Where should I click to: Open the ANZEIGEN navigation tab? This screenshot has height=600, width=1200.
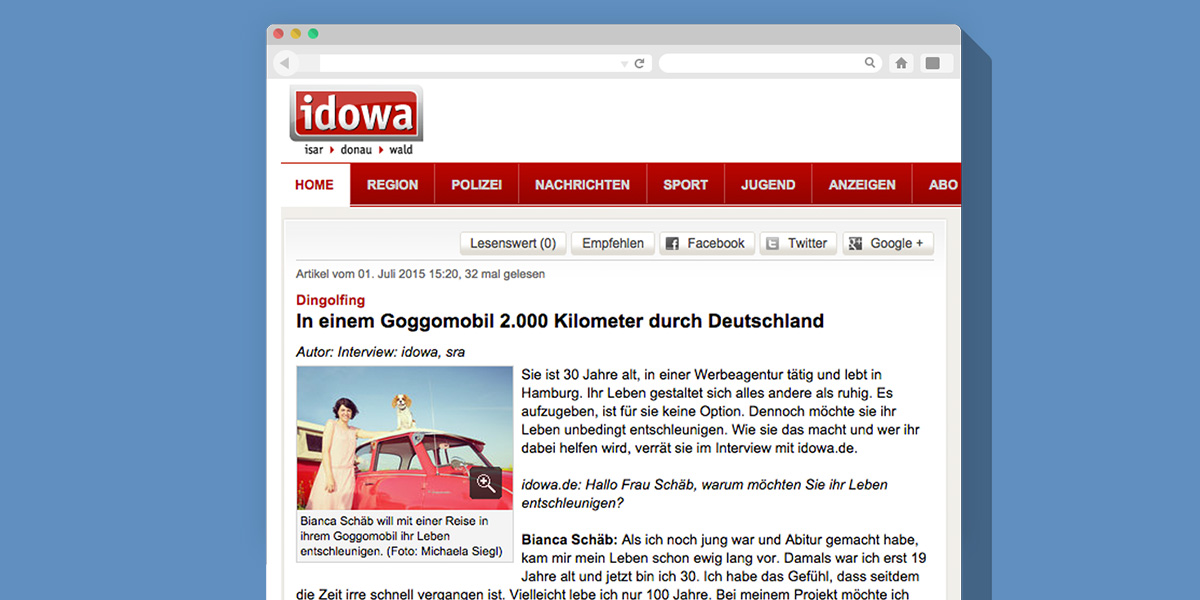tap(862, 185)
